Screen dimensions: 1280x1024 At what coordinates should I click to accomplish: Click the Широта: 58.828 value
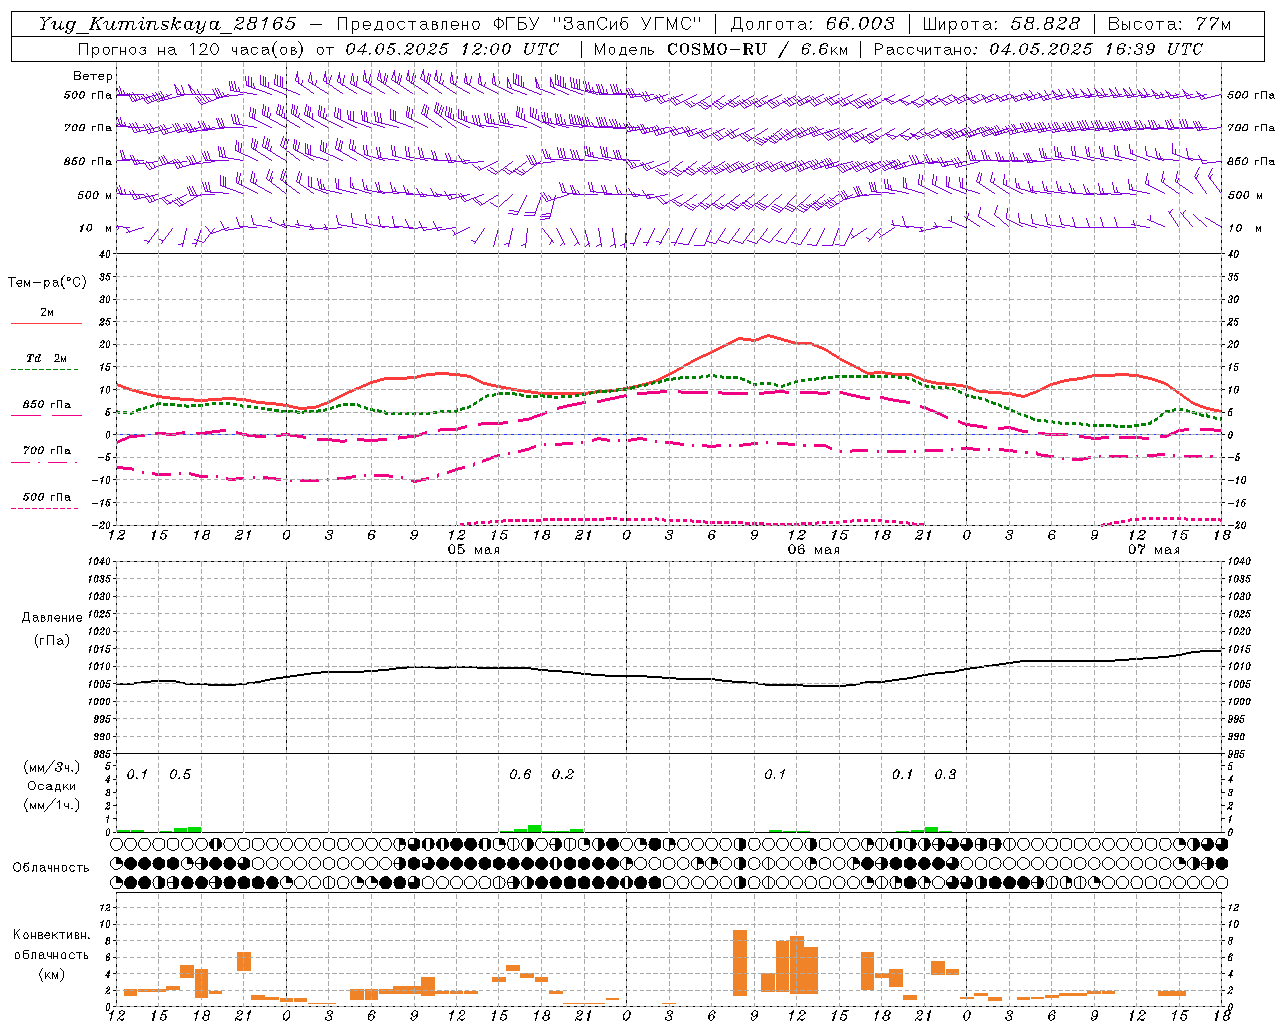pos(1001,24)
